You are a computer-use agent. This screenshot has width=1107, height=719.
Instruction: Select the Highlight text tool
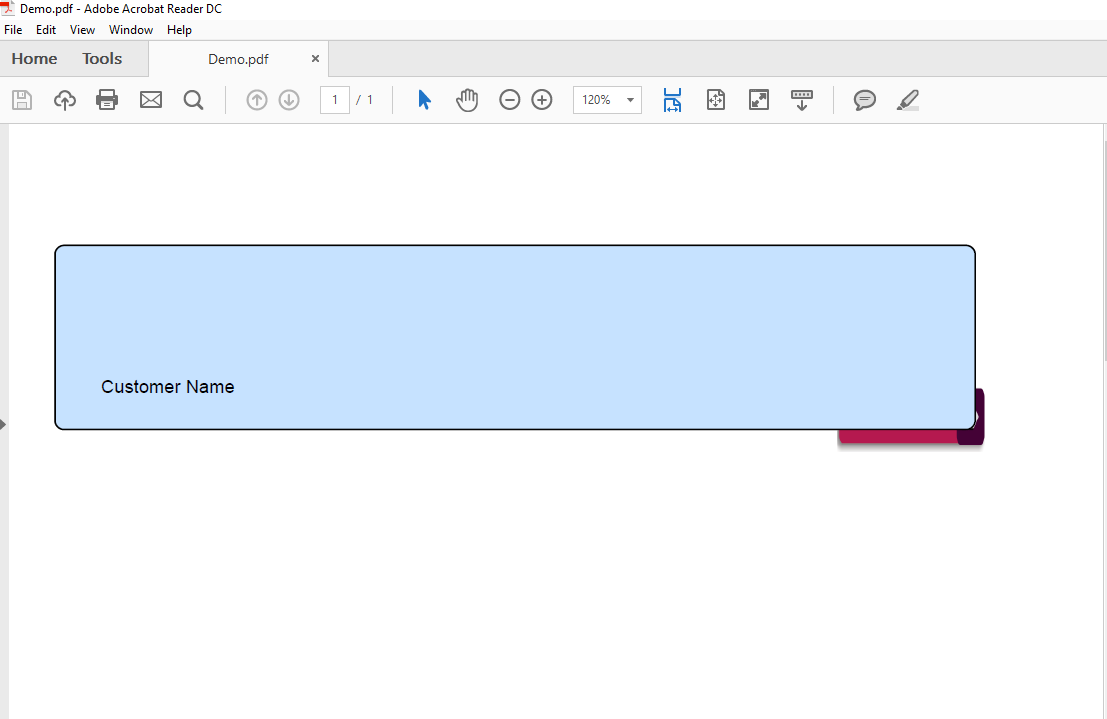click(908, 100)
